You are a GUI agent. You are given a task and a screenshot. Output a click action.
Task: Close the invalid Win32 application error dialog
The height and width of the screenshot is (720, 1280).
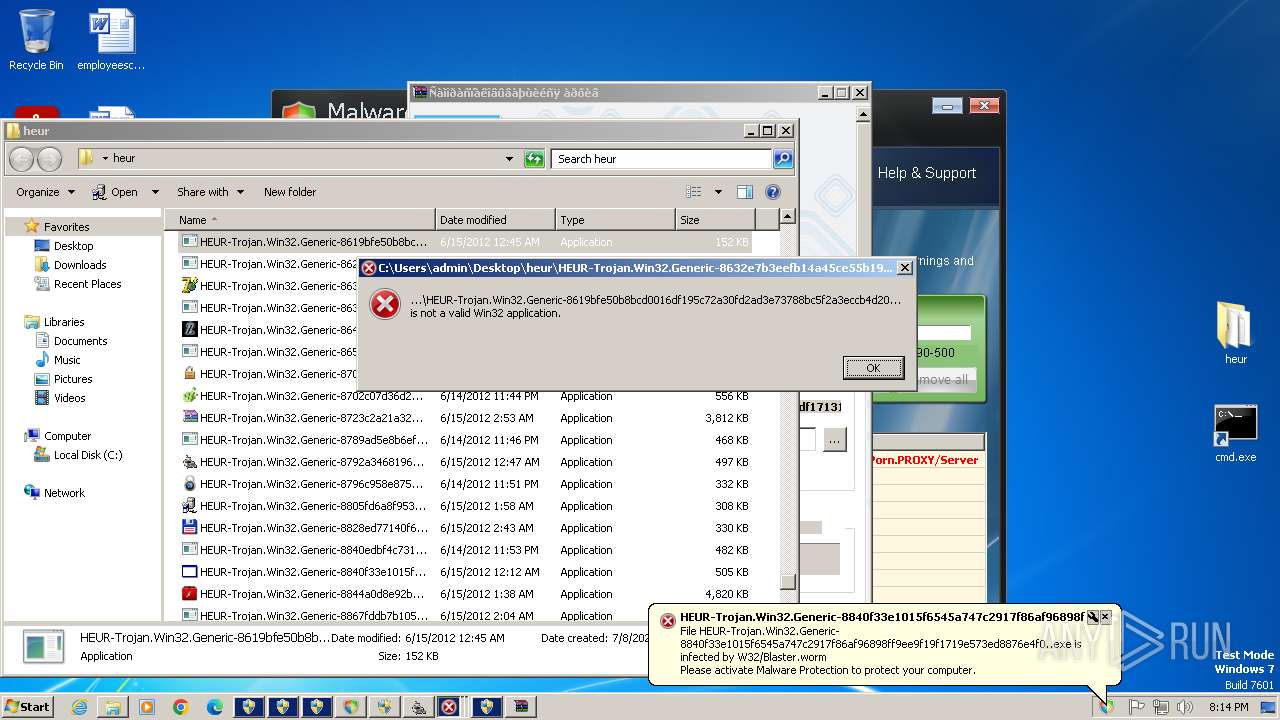(x=904, y=268)
